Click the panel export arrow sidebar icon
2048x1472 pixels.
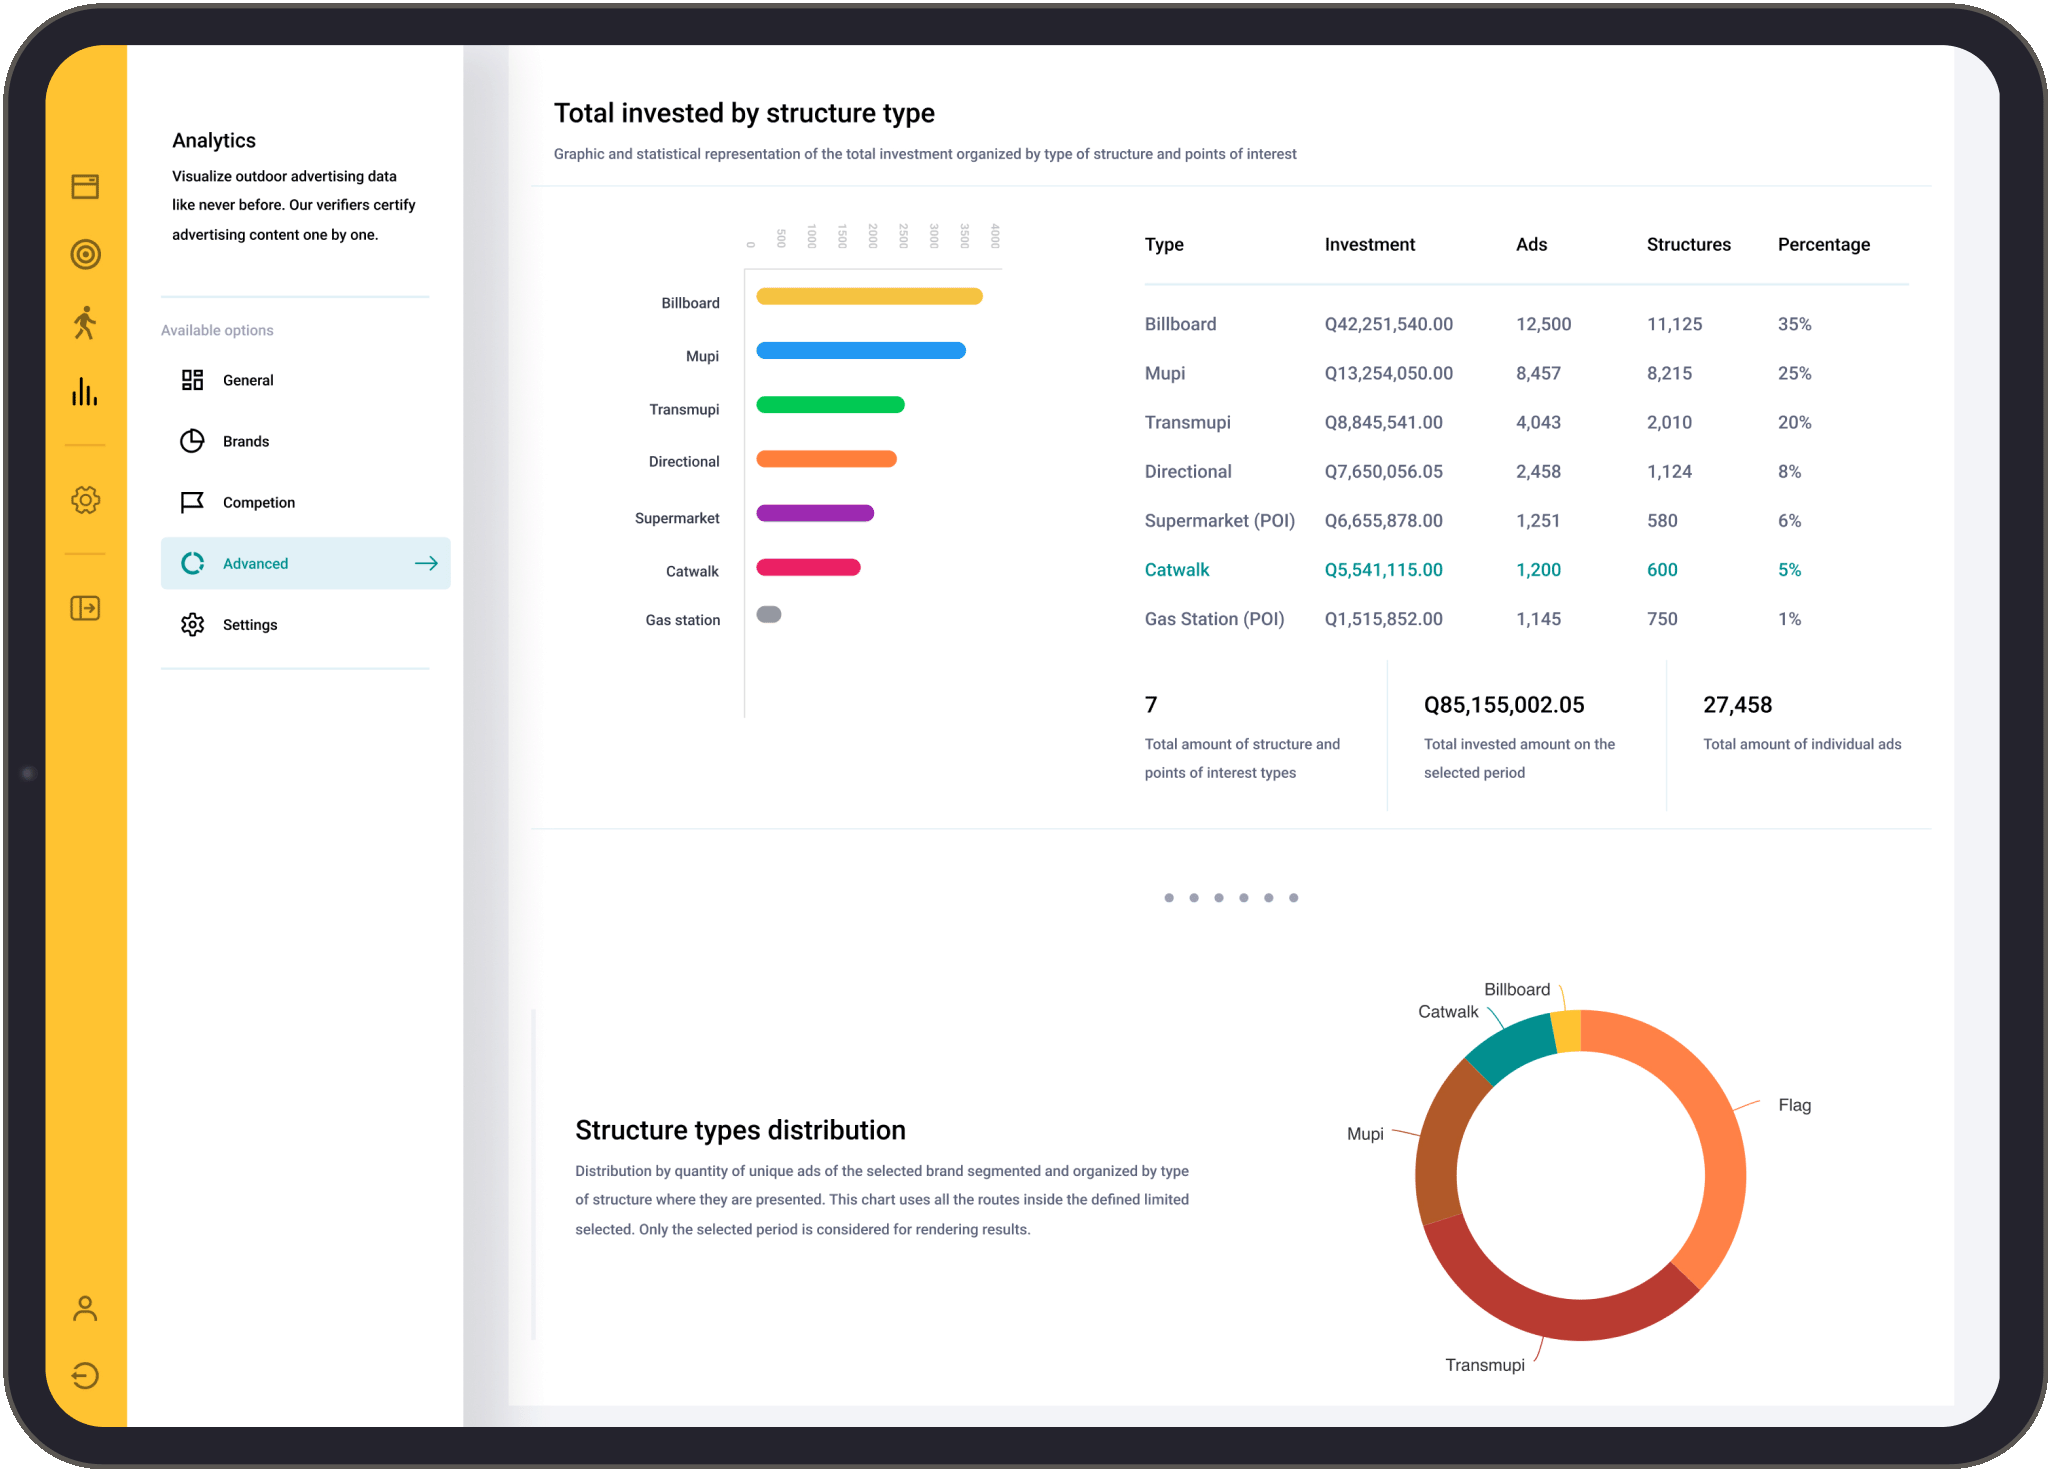click(85, 608)
